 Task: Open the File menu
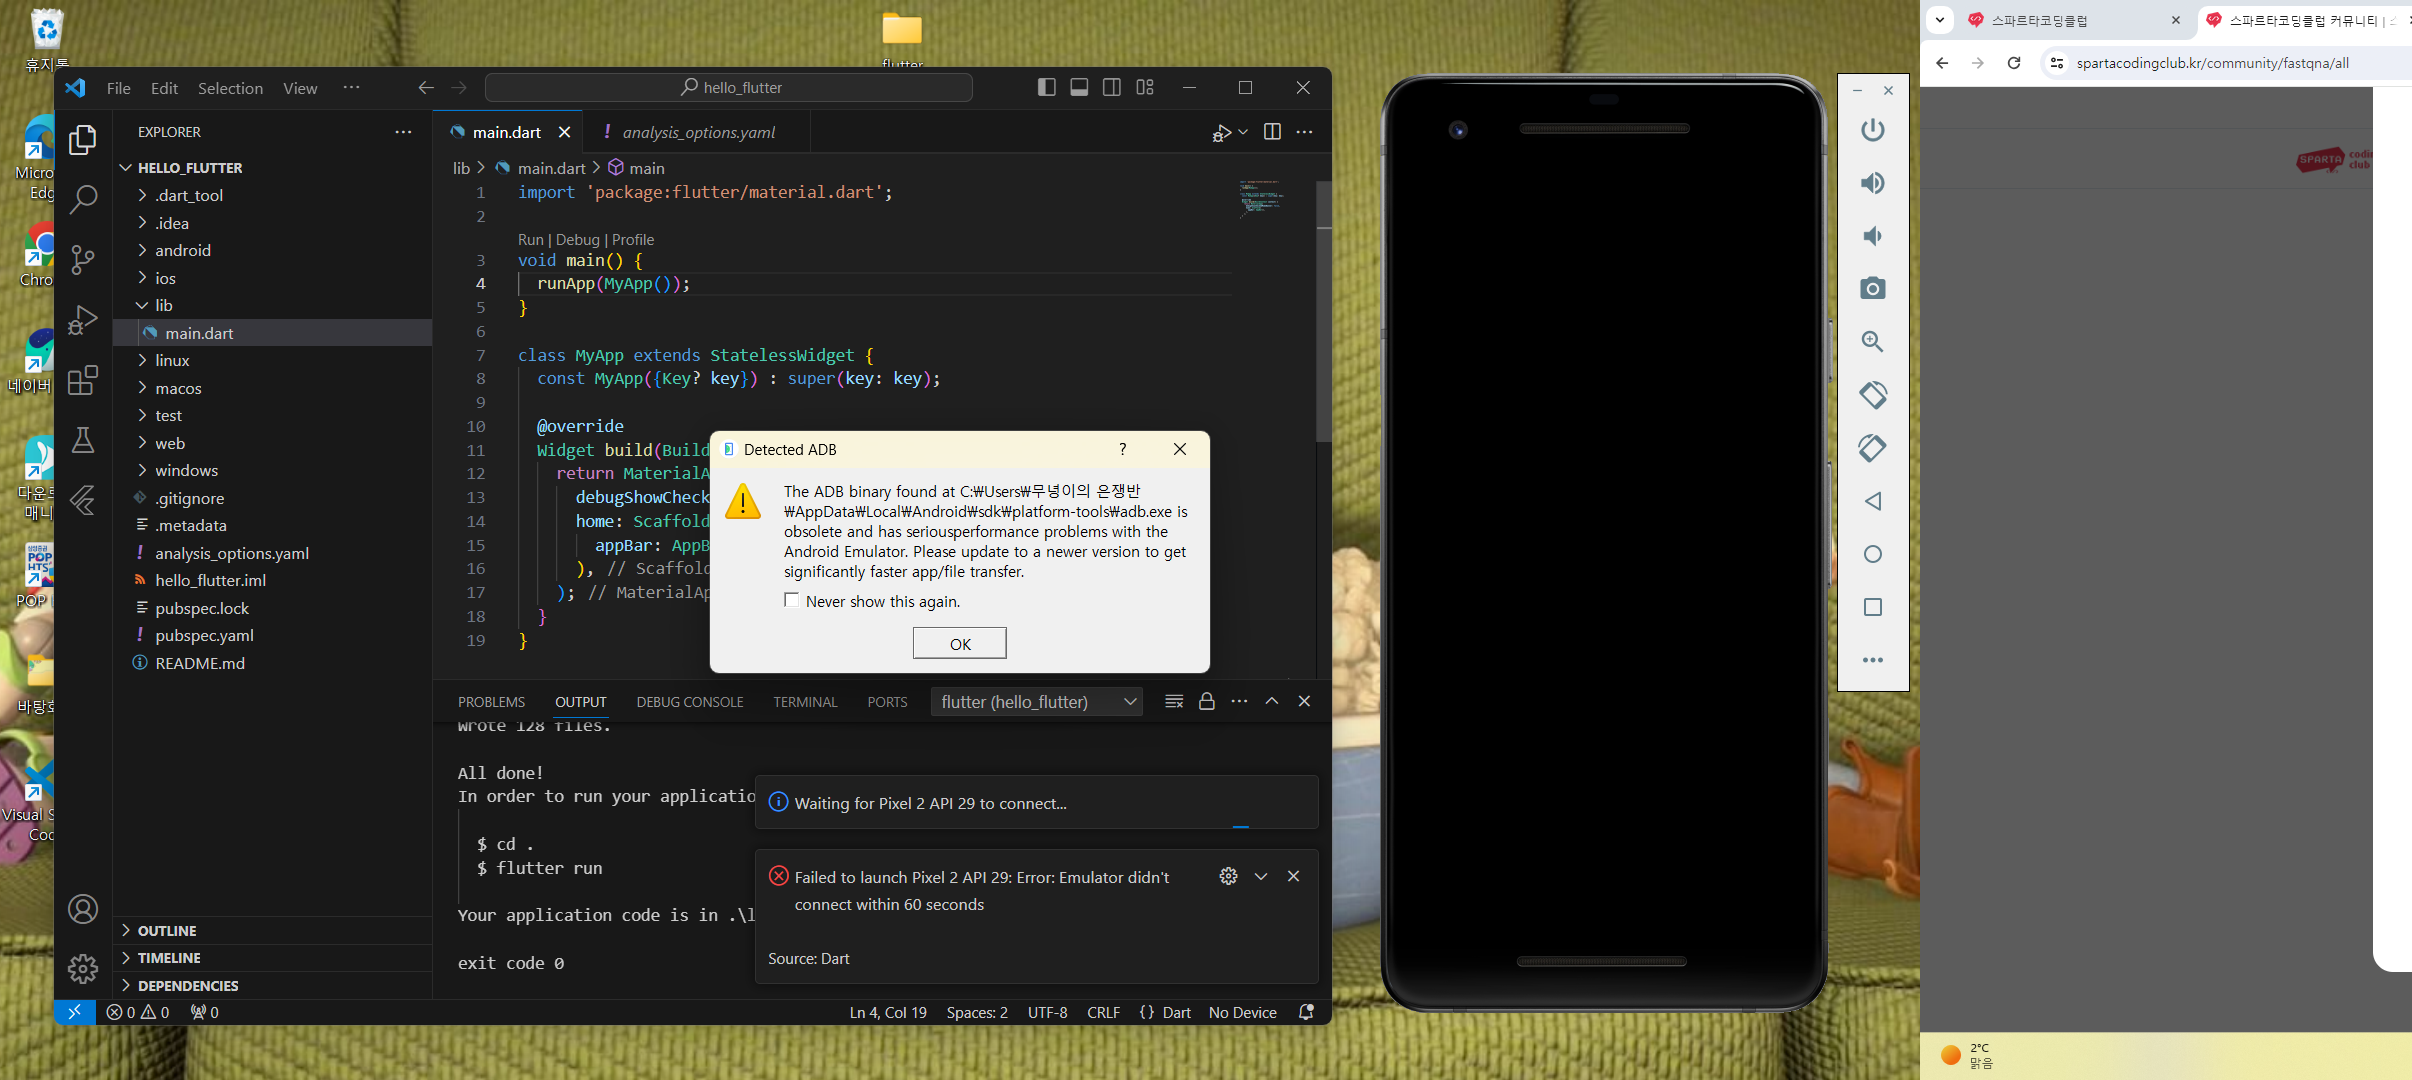pos(118,88)
